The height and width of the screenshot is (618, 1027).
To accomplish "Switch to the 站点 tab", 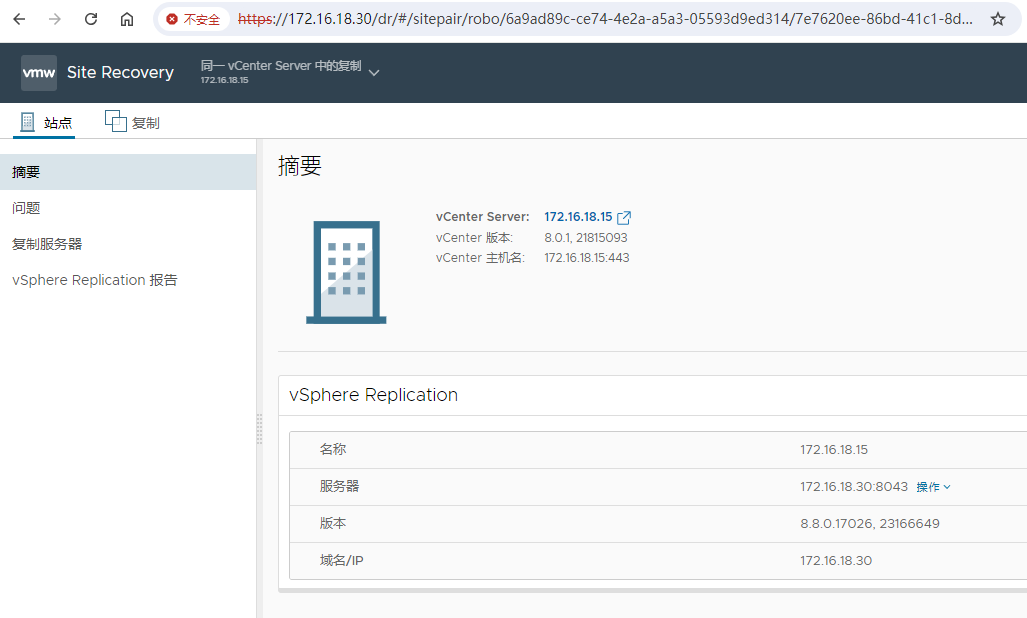I will (x=45, y=122).
